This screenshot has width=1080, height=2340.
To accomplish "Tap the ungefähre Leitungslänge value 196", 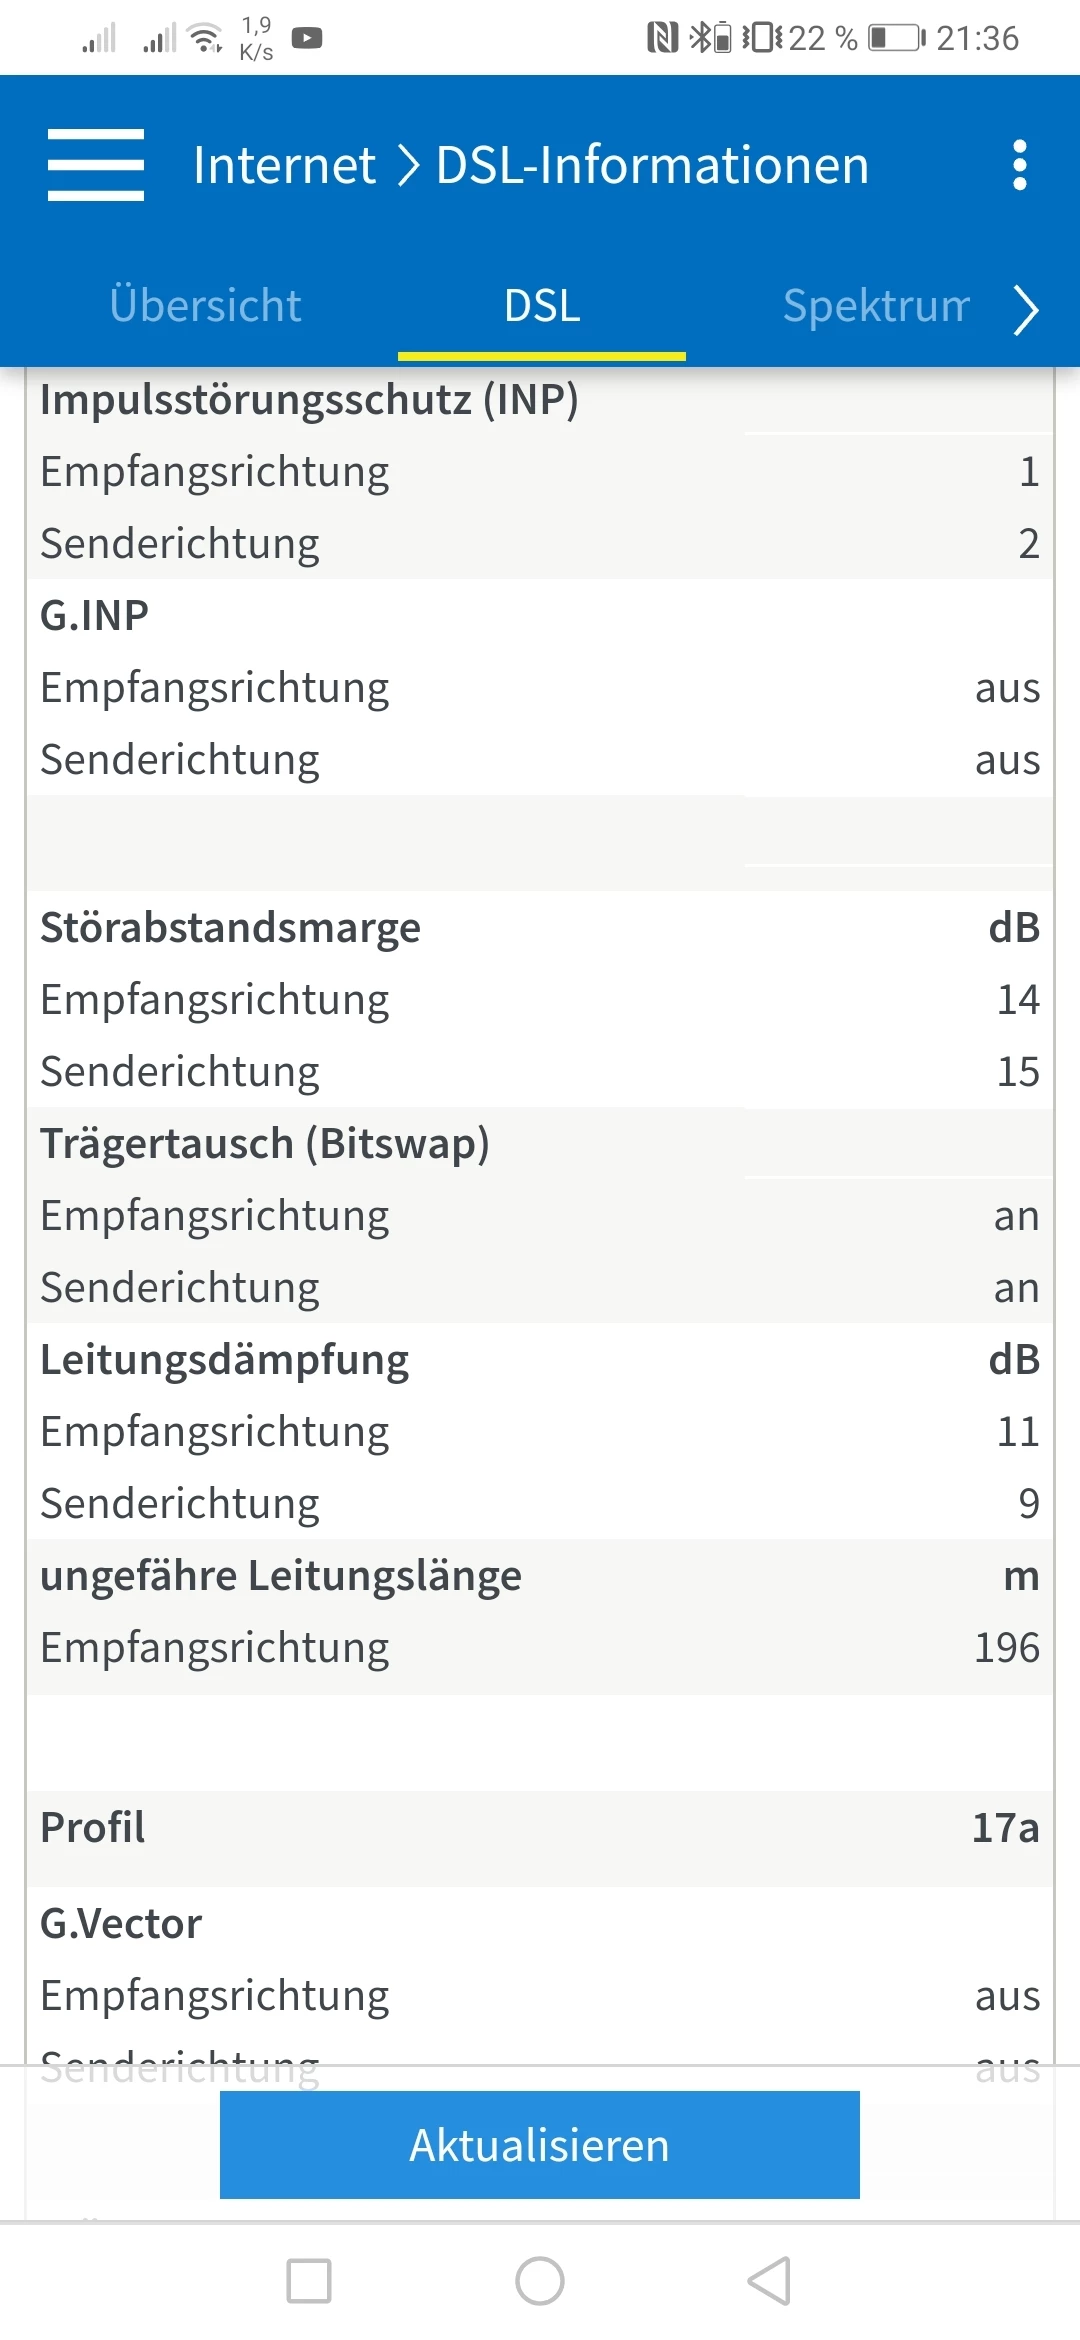I will [1007, 1648].
